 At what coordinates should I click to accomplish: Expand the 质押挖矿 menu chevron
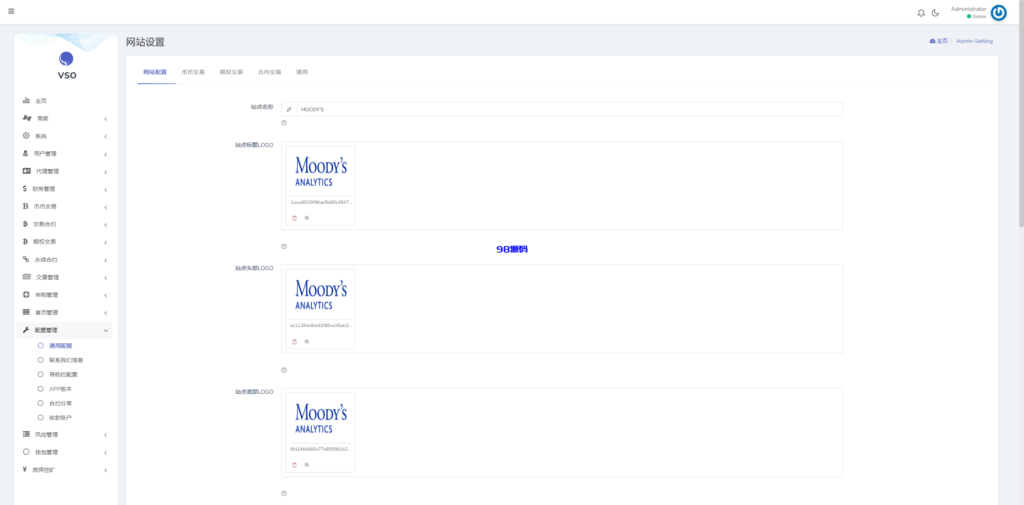(x=106, y=470)
